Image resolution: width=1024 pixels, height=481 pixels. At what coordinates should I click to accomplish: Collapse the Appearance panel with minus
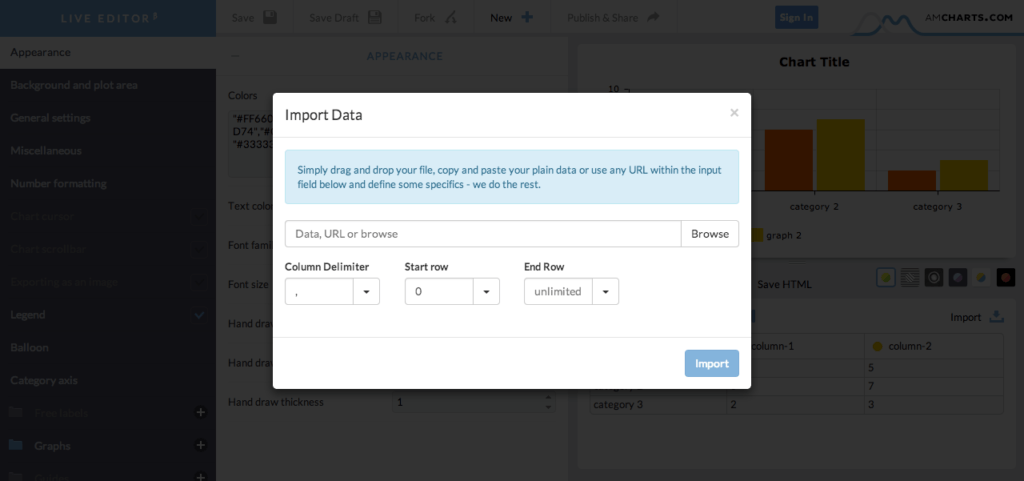pyautogui.click(x=235, y=56)
